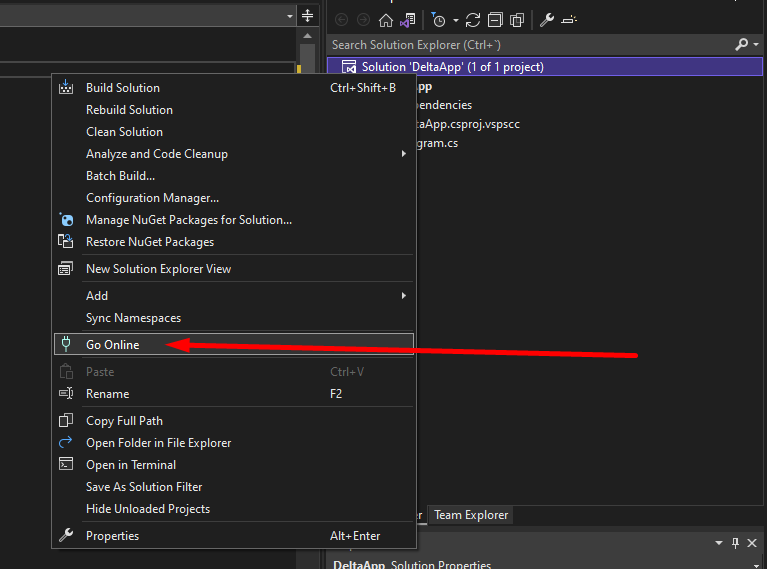Choose Build Solution in the context menu
This screenshot has width=767, height=569.
pyautogui.click(x=122, y=88)
